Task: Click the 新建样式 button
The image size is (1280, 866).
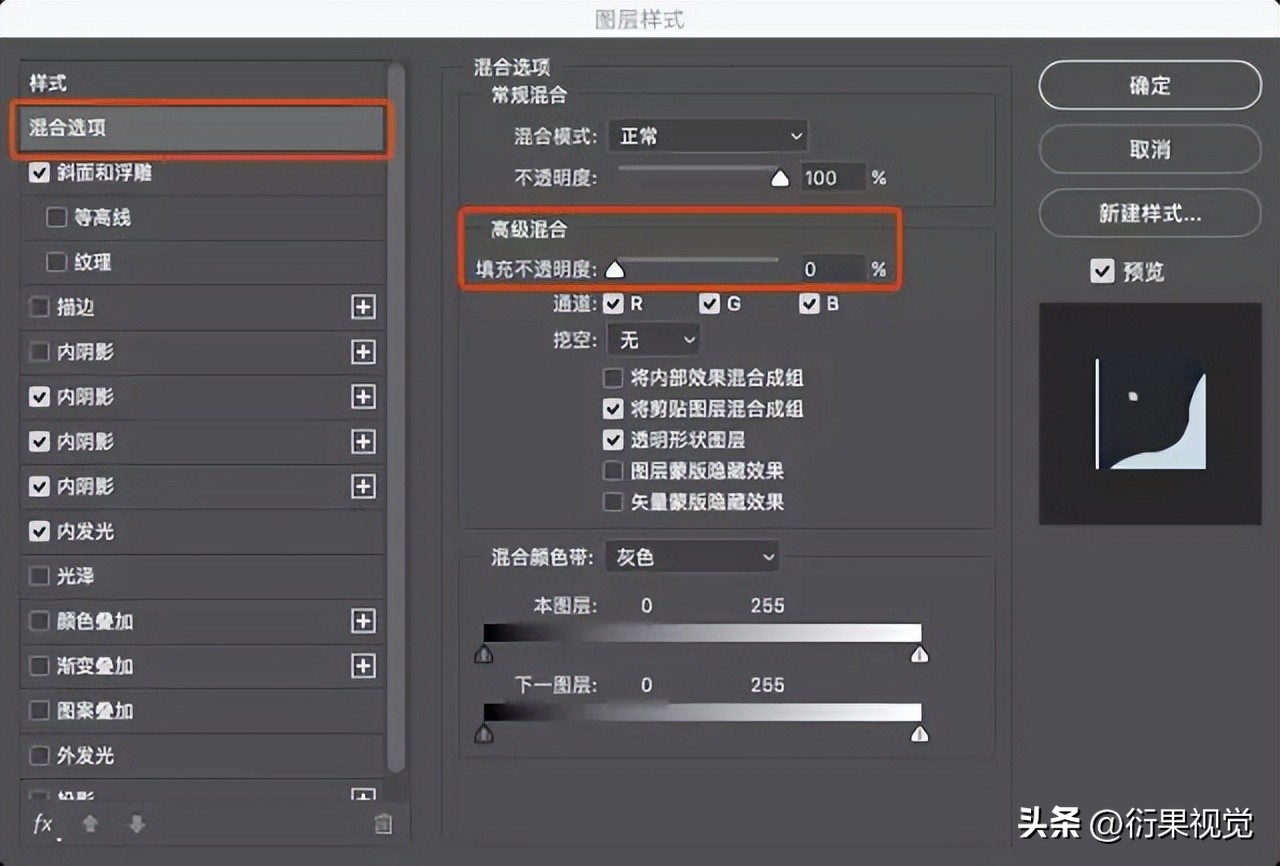Action: 1148,213
